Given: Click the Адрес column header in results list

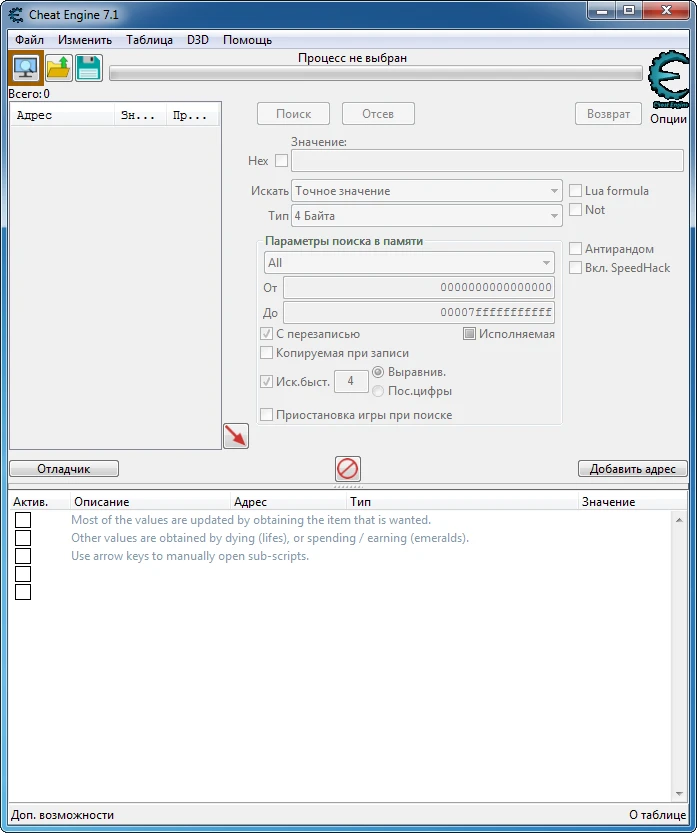Looking at the screenshot, I should [x=63, y=115].
